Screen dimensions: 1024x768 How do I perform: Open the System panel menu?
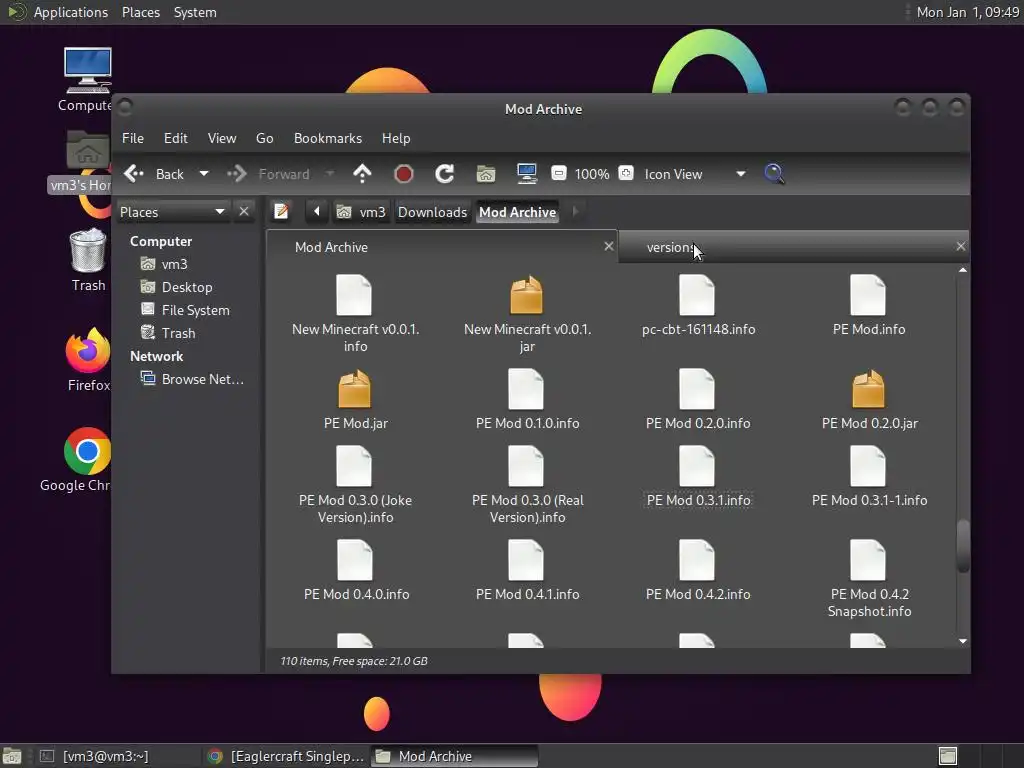click(195, 12)
